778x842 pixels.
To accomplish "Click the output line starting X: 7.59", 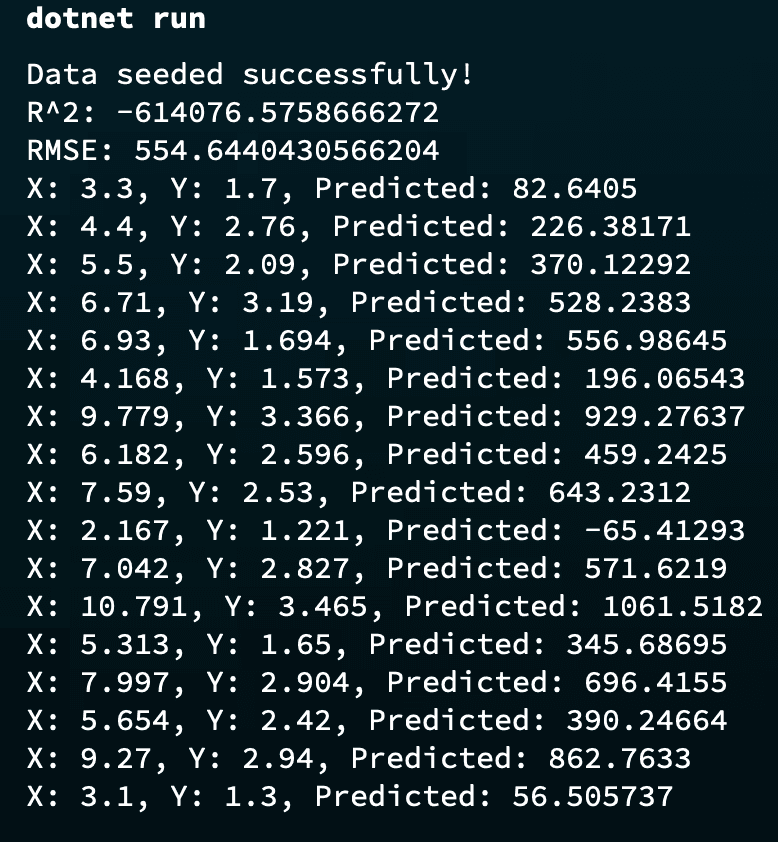I will 358,492.
